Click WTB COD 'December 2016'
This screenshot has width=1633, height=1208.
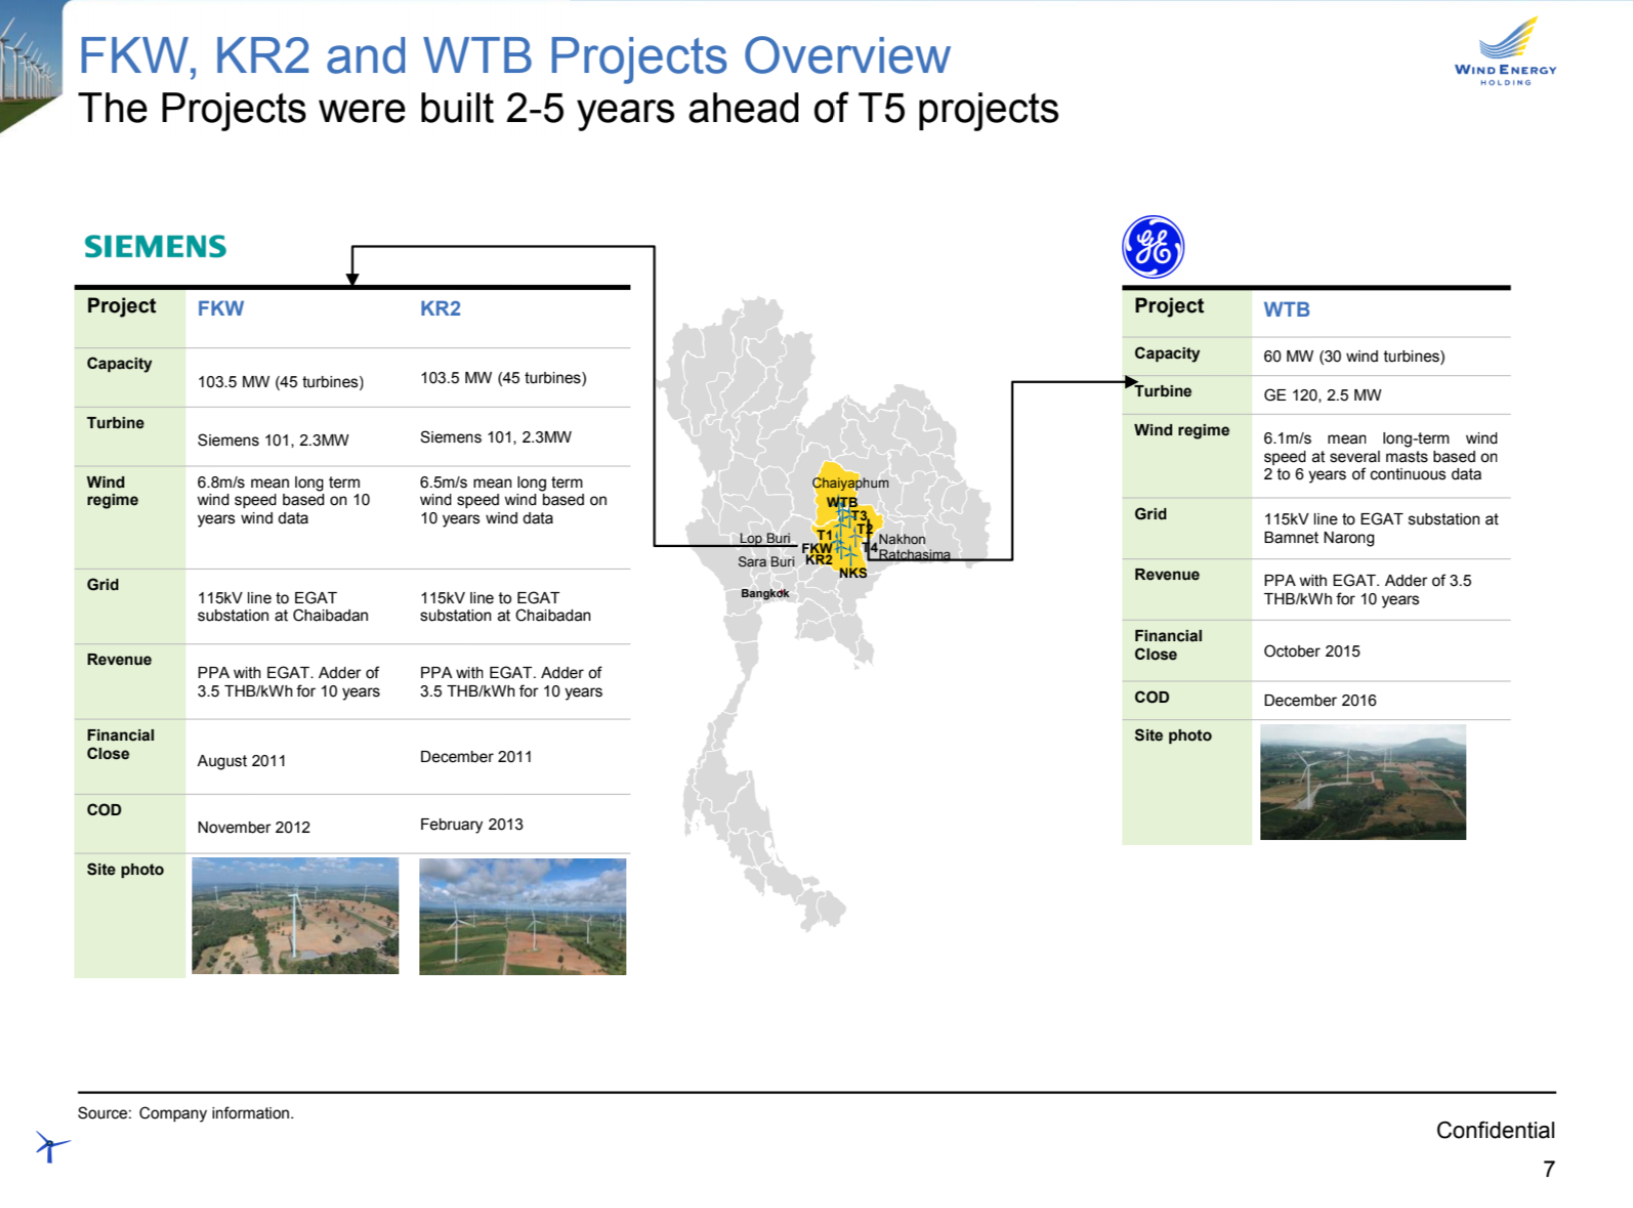1319,700
